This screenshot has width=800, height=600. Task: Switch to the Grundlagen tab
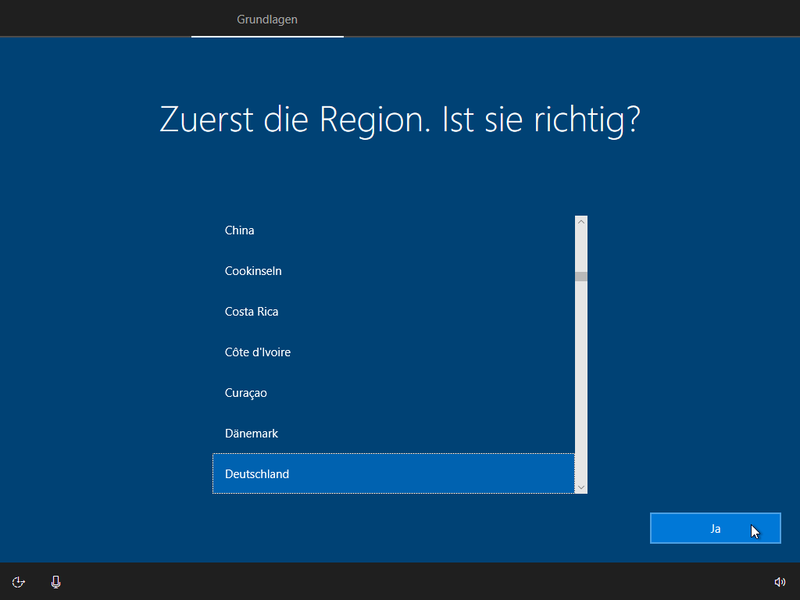pos(266,18)
